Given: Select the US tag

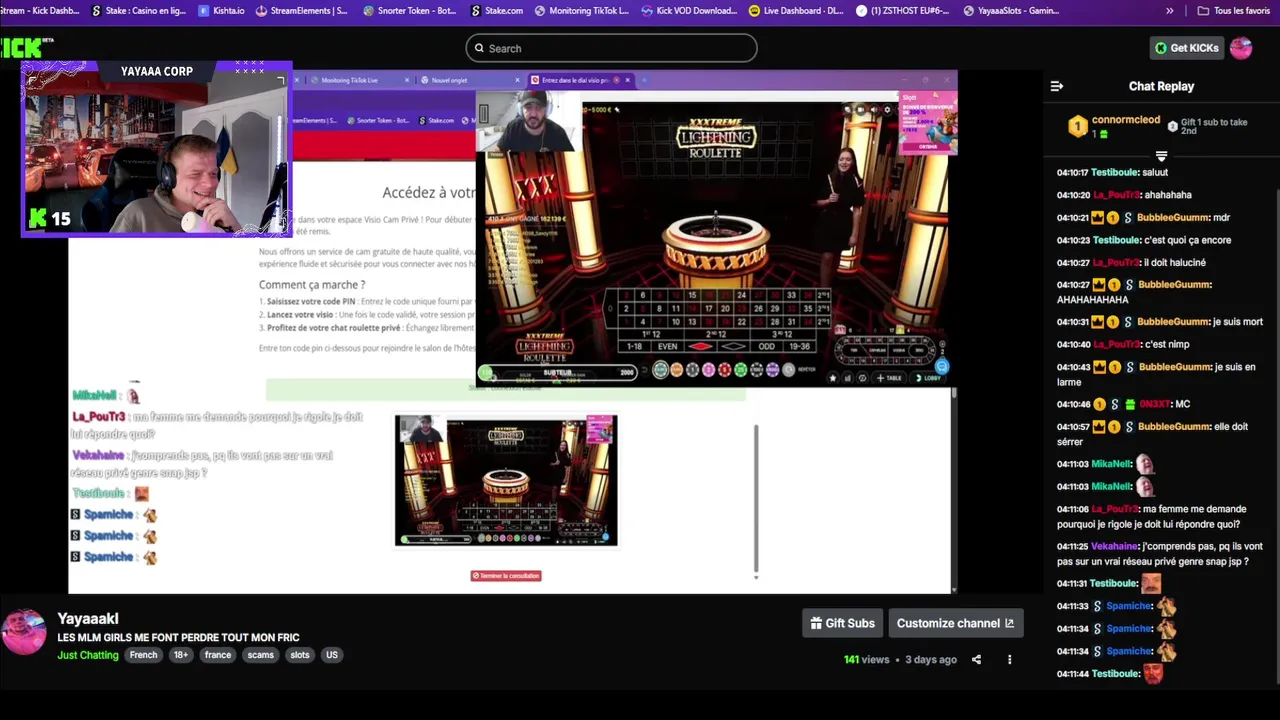Looking at the screenshot, I should (x=332, y=655).
